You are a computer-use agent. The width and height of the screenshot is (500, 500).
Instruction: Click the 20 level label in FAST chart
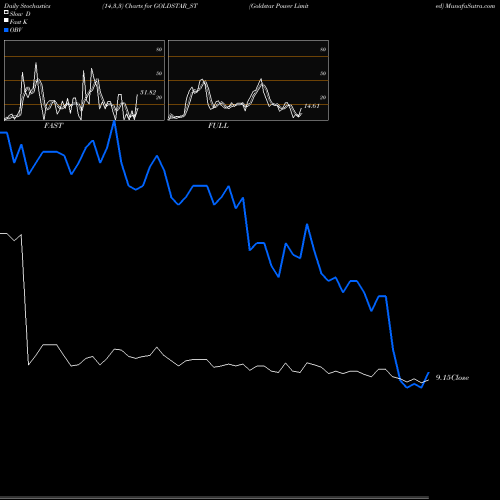click(159, 97)
